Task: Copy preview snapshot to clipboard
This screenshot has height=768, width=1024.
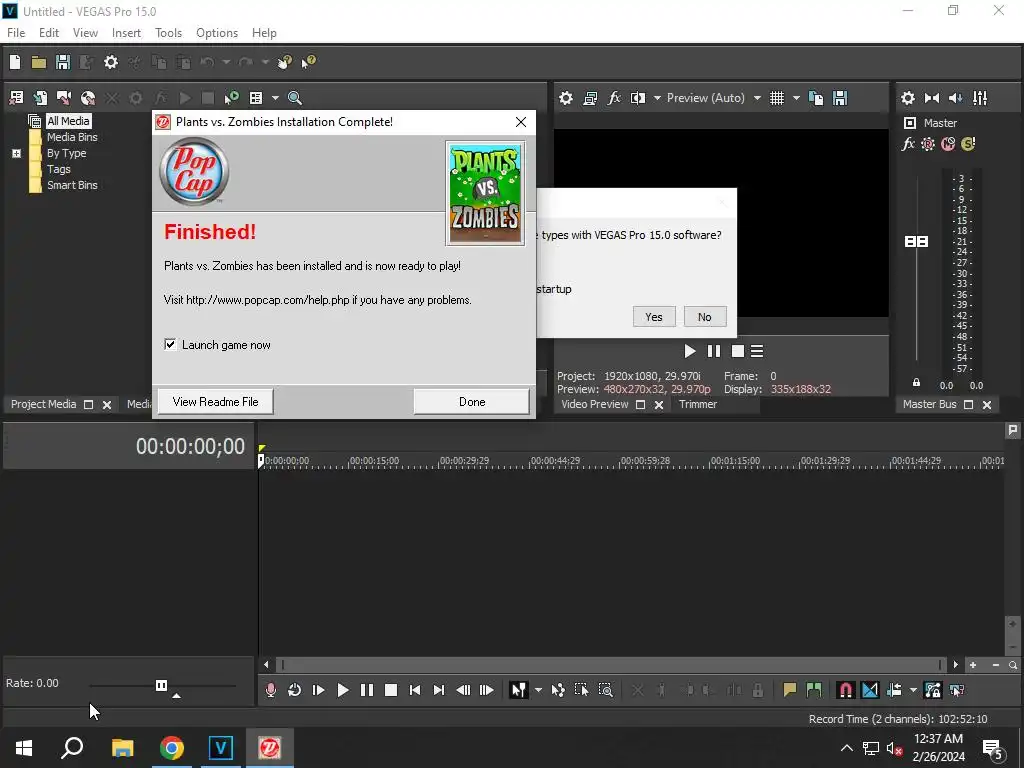Action: point(816,98)
